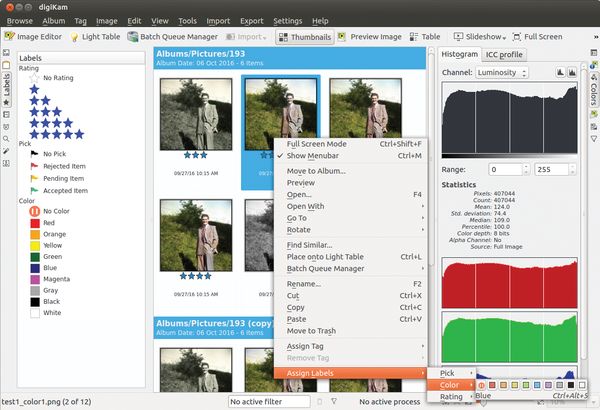
Task: Open the Image Editor from the toolbar
Action: (33, 37)
